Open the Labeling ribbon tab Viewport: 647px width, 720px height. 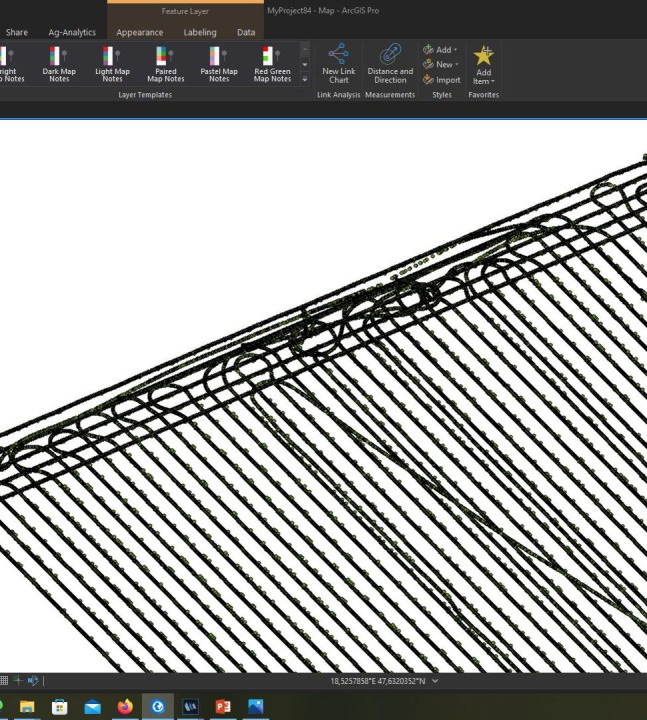(199, 32)
